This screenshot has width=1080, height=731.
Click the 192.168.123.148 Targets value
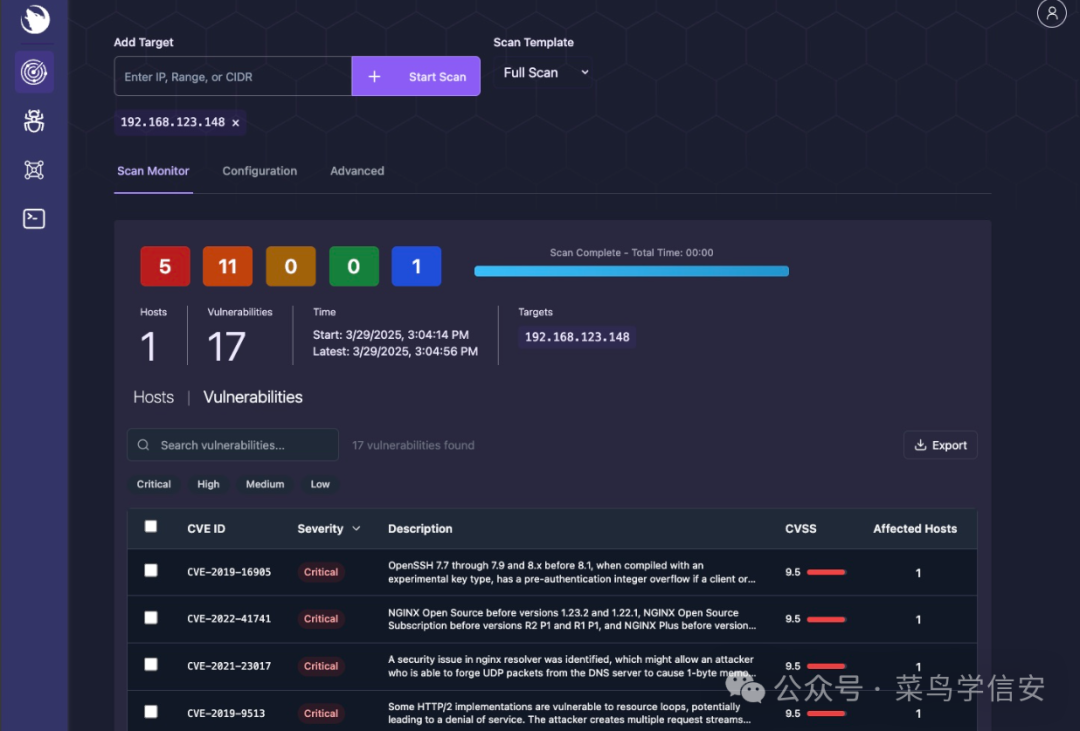(x=577, y=337)
